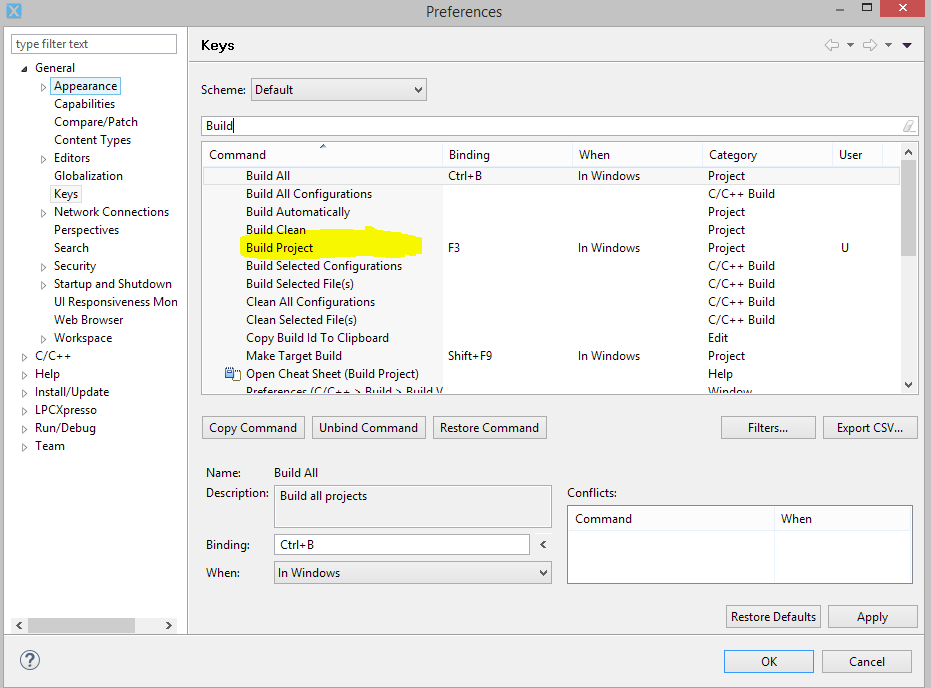Image resolution: width=931 pixels, height=688 pixels.
Task: Select Perspectives in the tree
Action: (86, 230)
